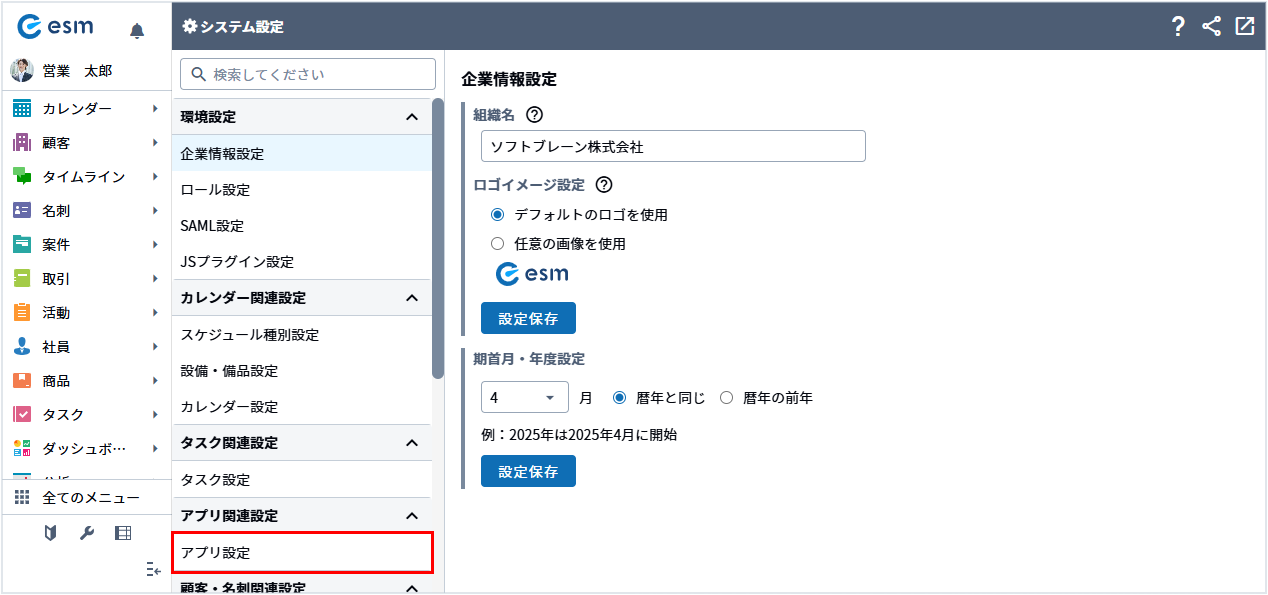Select 任意の画像を使用 radio option
This screenshot has width=1268, height=595.
click(x=498, y=243)
